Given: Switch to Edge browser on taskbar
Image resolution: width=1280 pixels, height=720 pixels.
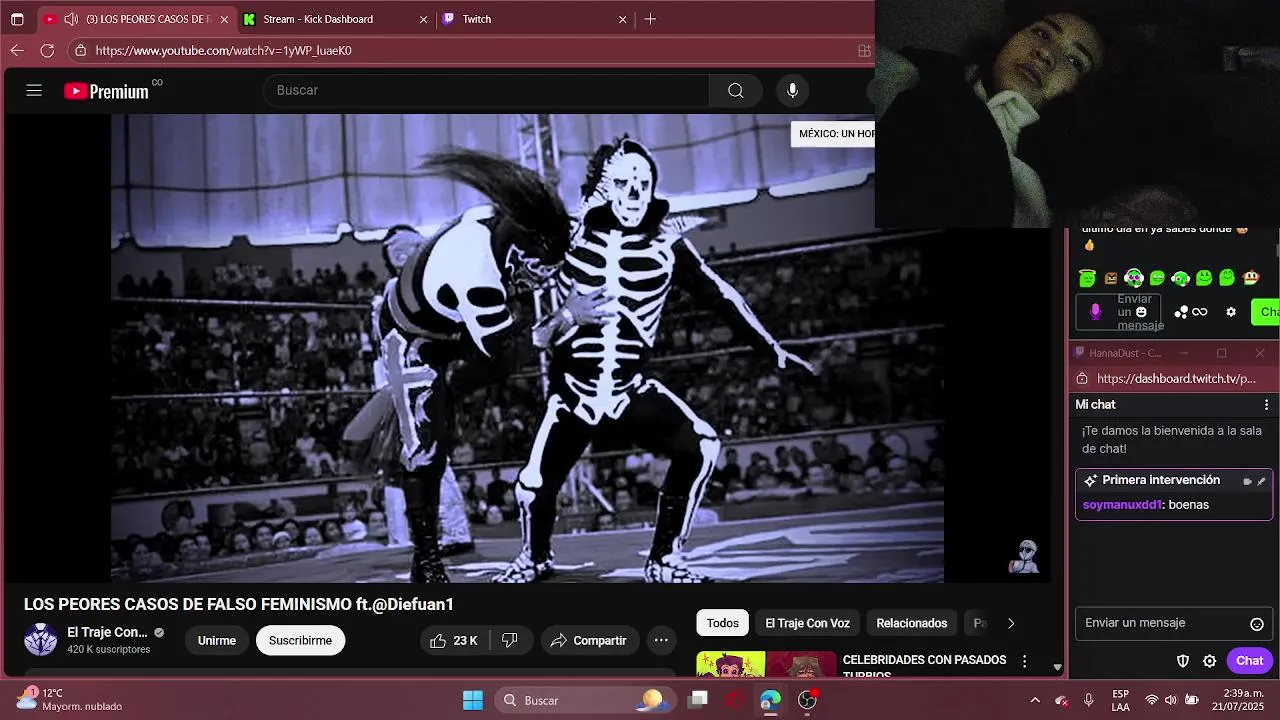Looking at the screenshot, I should [770, 700].
